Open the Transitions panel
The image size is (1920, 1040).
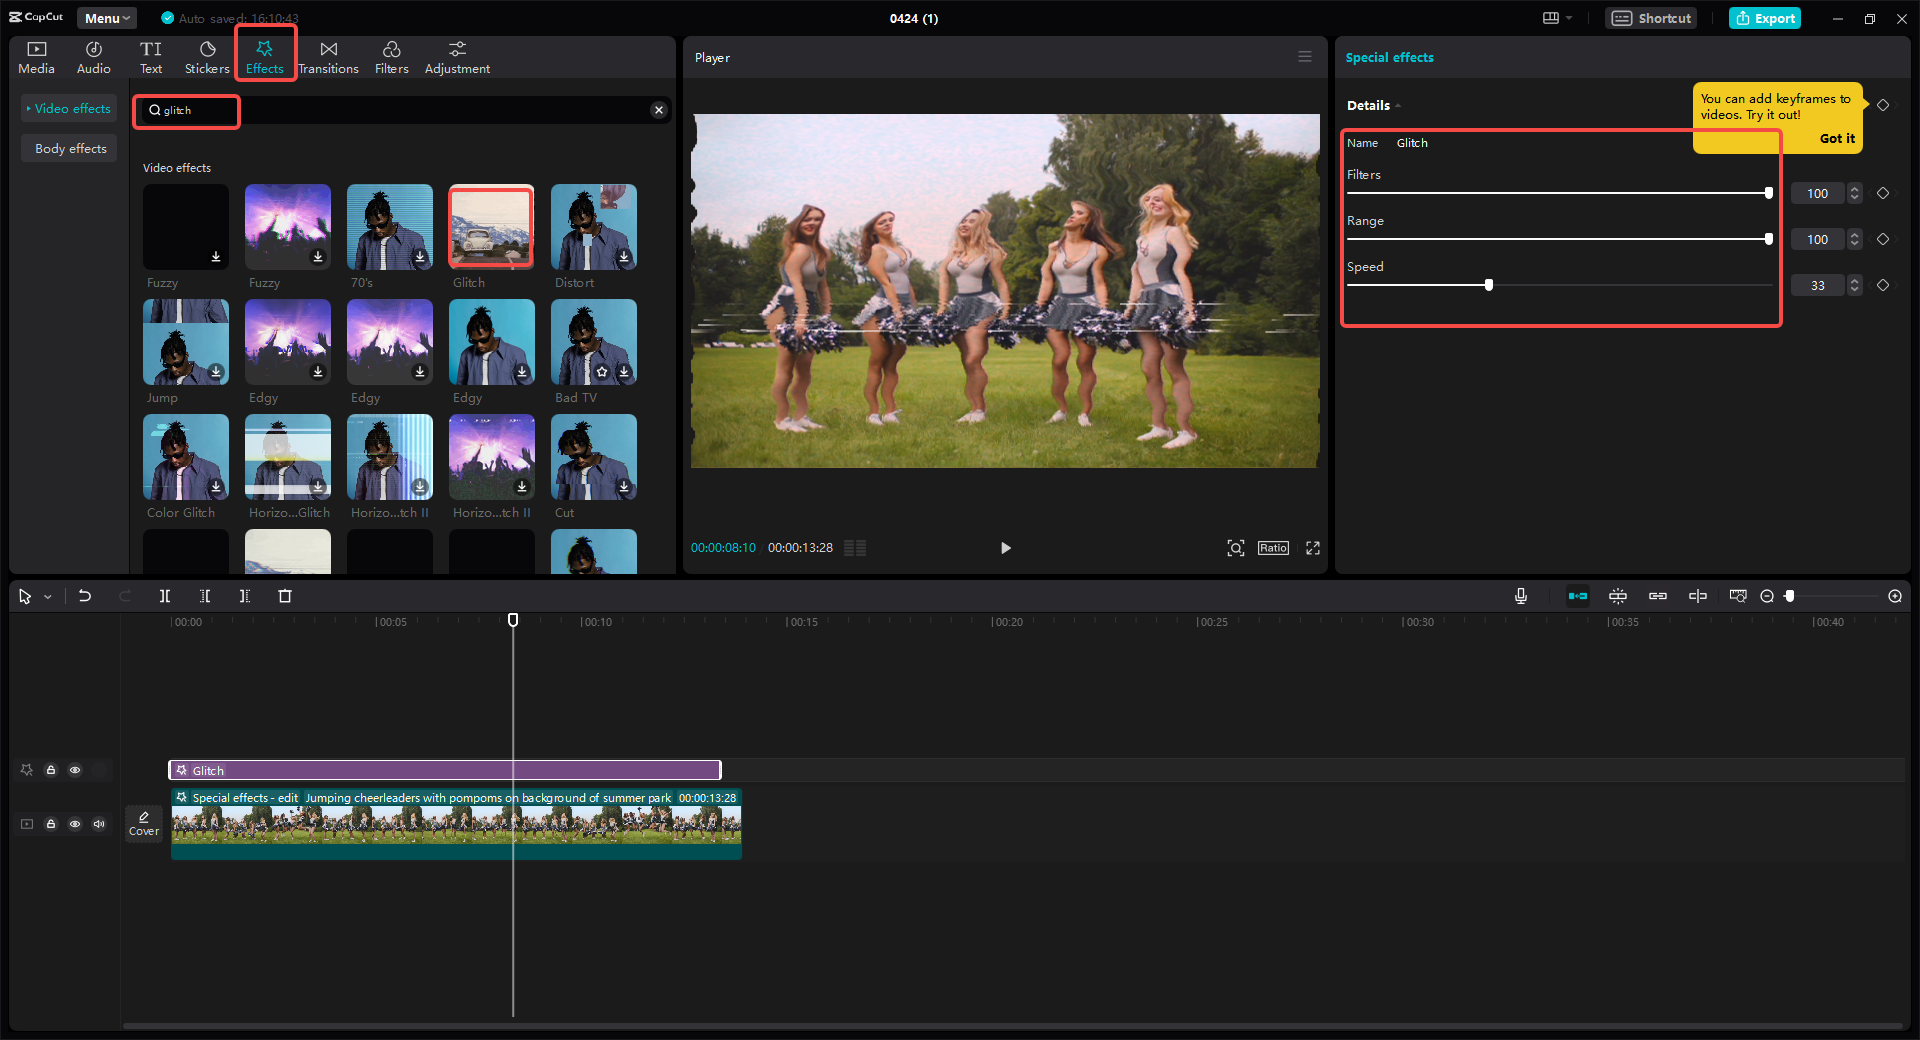[328, 55]
